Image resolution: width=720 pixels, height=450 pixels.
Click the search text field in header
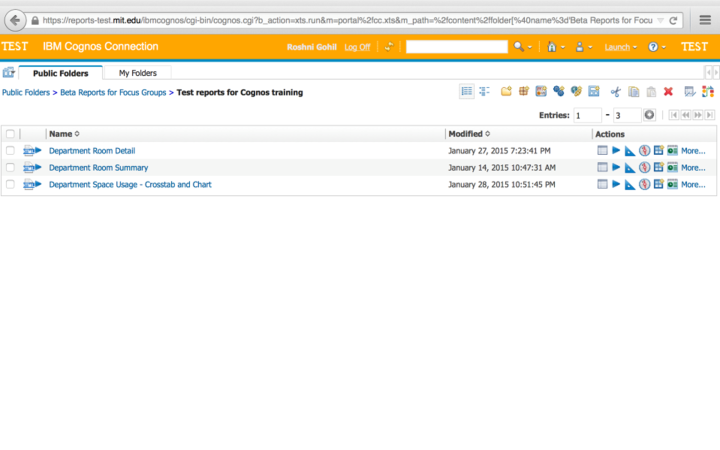point(456,47)
